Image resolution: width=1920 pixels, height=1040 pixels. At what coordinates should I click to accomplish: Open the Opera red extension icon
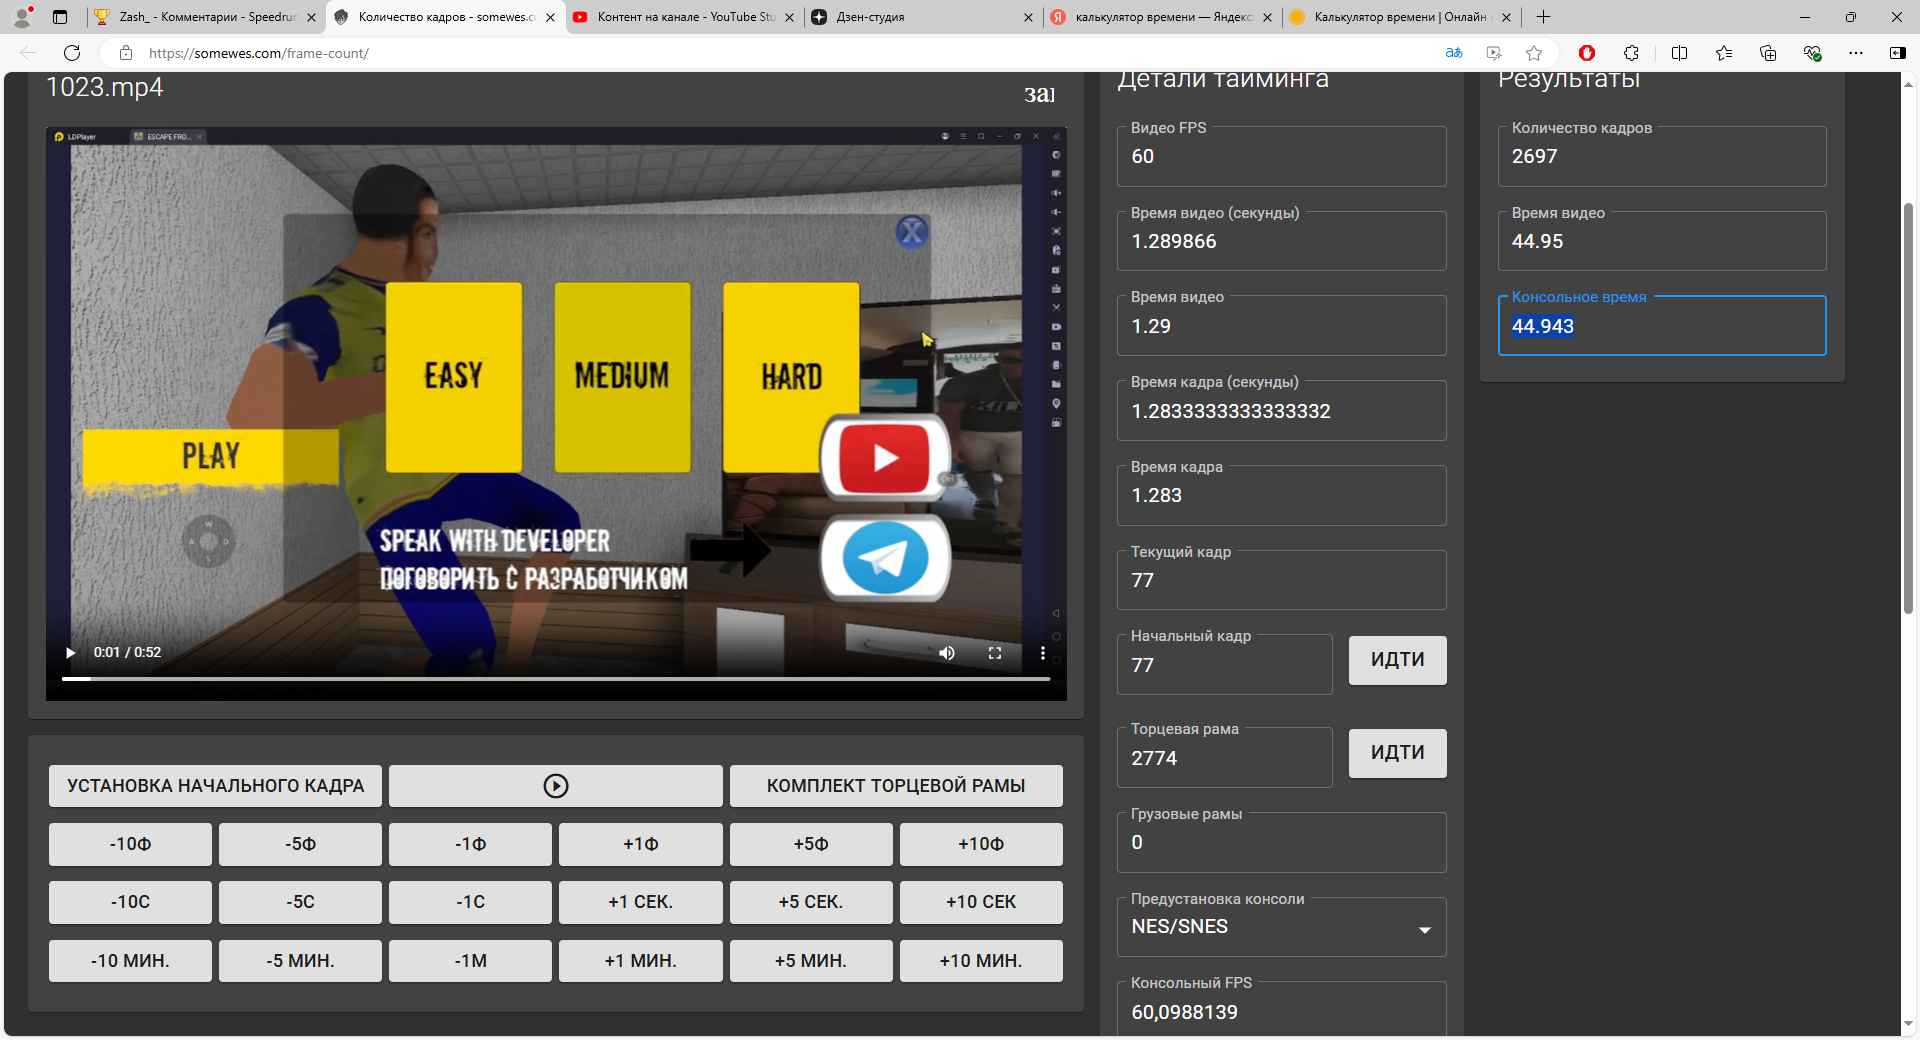point(1587,53)
